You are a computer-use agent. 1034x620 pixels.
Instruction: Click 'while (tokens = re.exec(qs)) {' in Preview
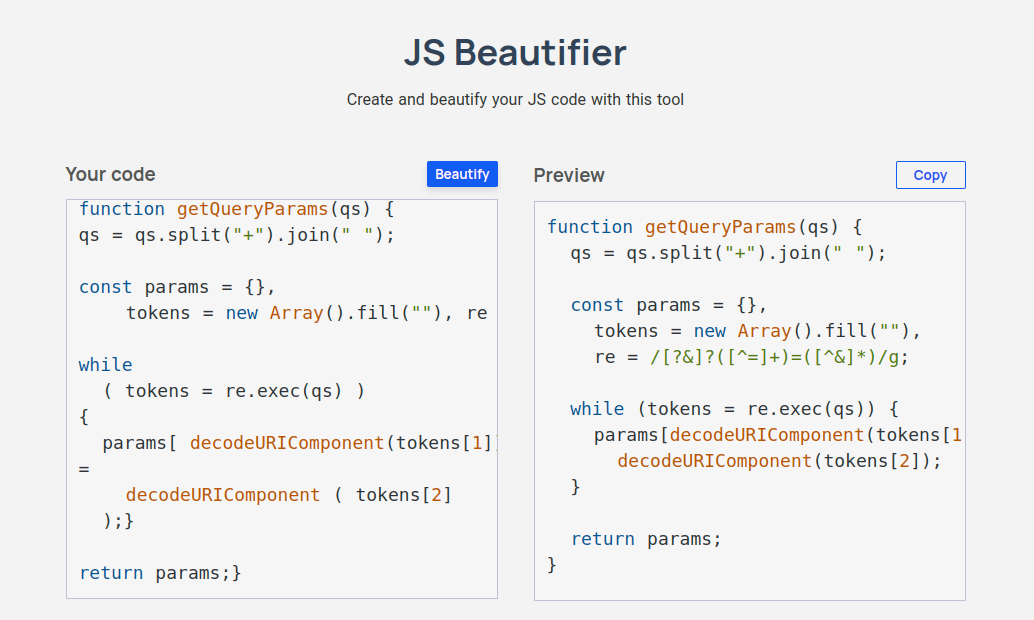pyautogui.click(x=735, y=409)
